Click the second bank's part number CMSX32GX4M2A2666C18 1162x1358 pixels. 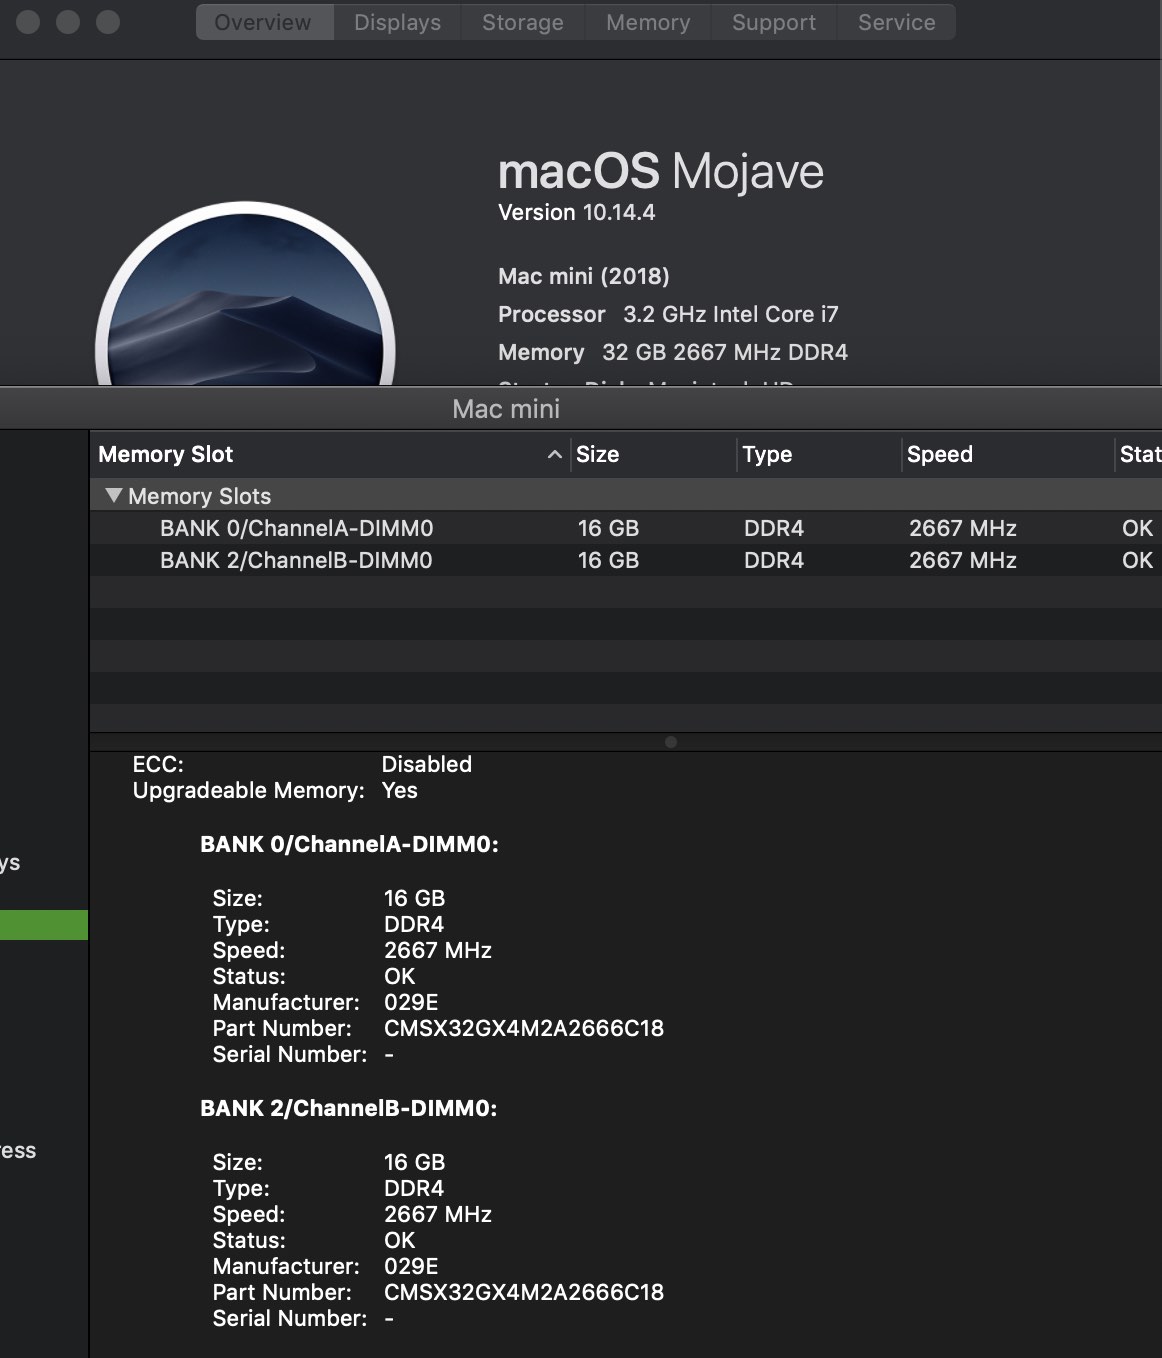[524, 1292]
